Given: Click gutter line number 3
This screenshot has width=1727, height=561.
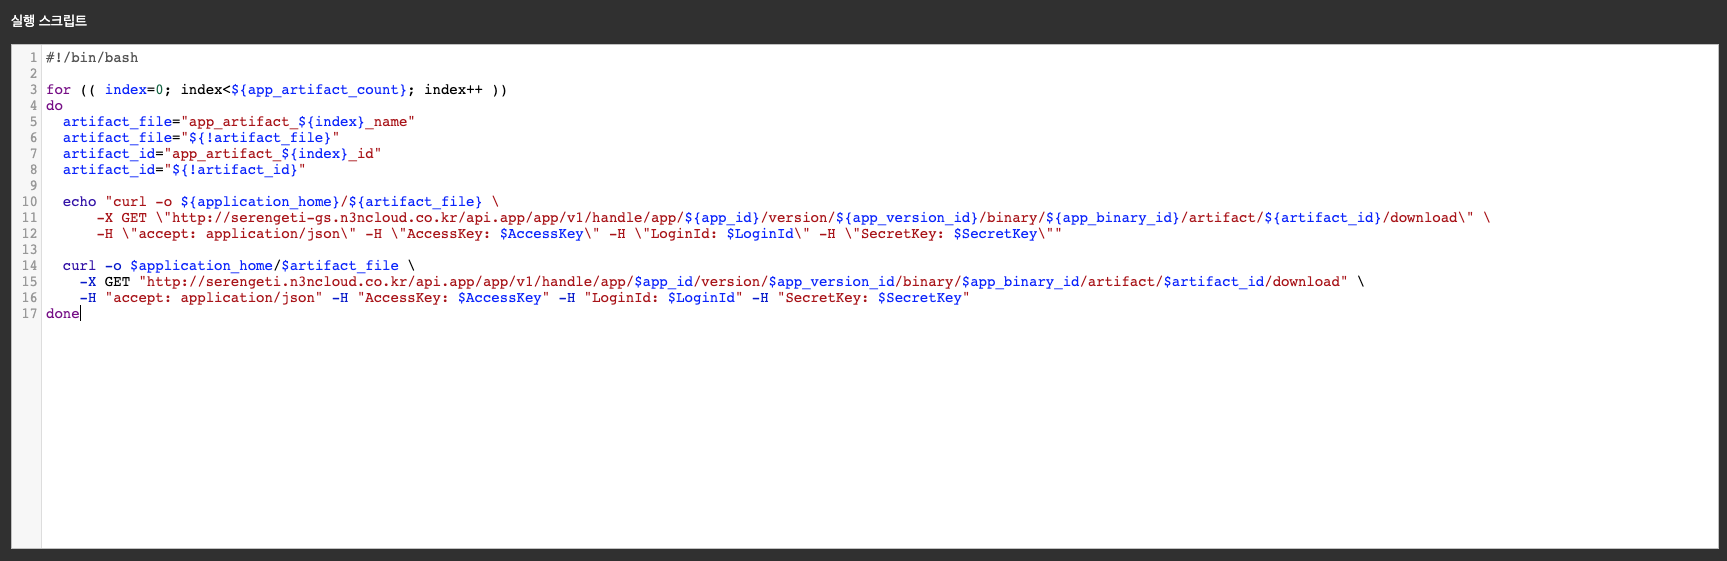Looking at the screenshot, I should click(x=33, y=90).
